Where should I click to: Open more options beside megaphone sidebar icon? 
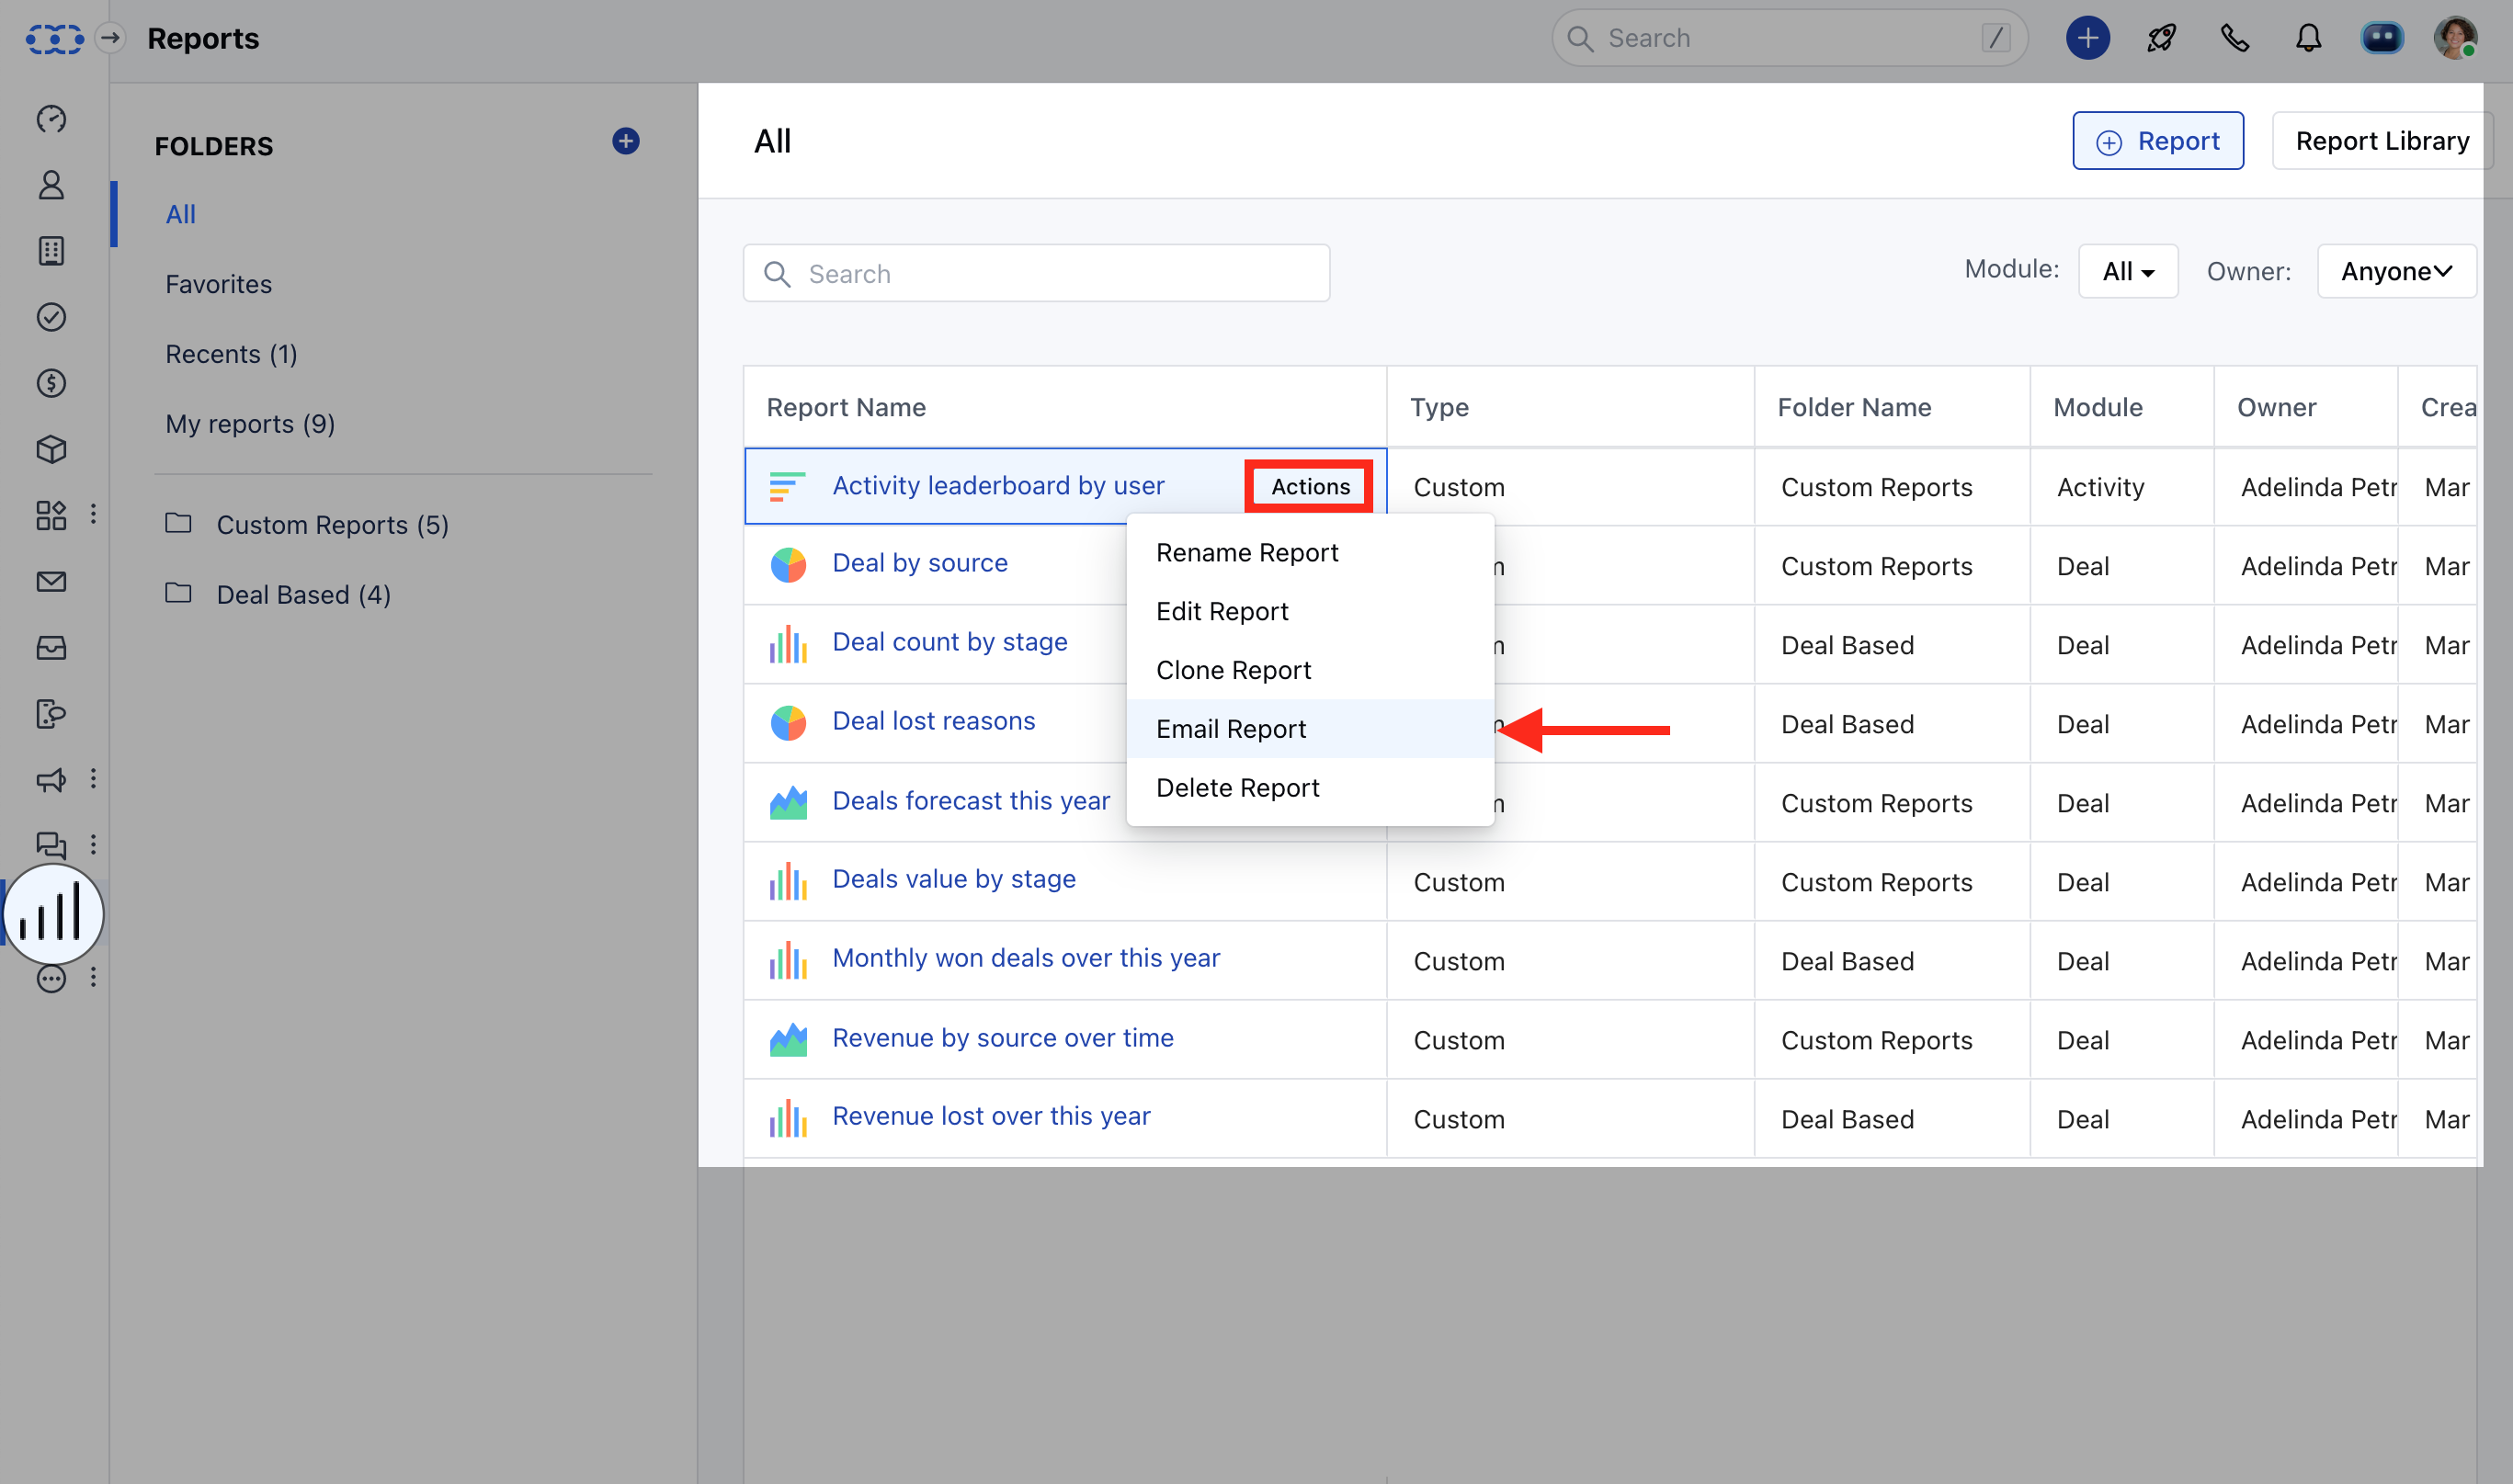point(93,778)
